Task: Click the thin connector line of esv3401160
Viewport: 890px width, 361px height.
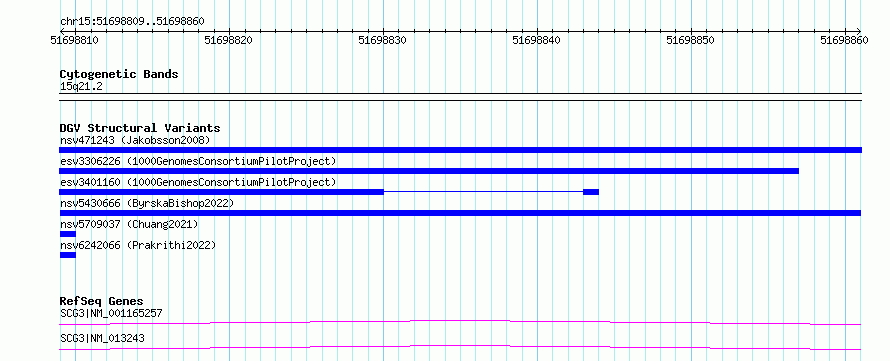Action: [484, 192]
